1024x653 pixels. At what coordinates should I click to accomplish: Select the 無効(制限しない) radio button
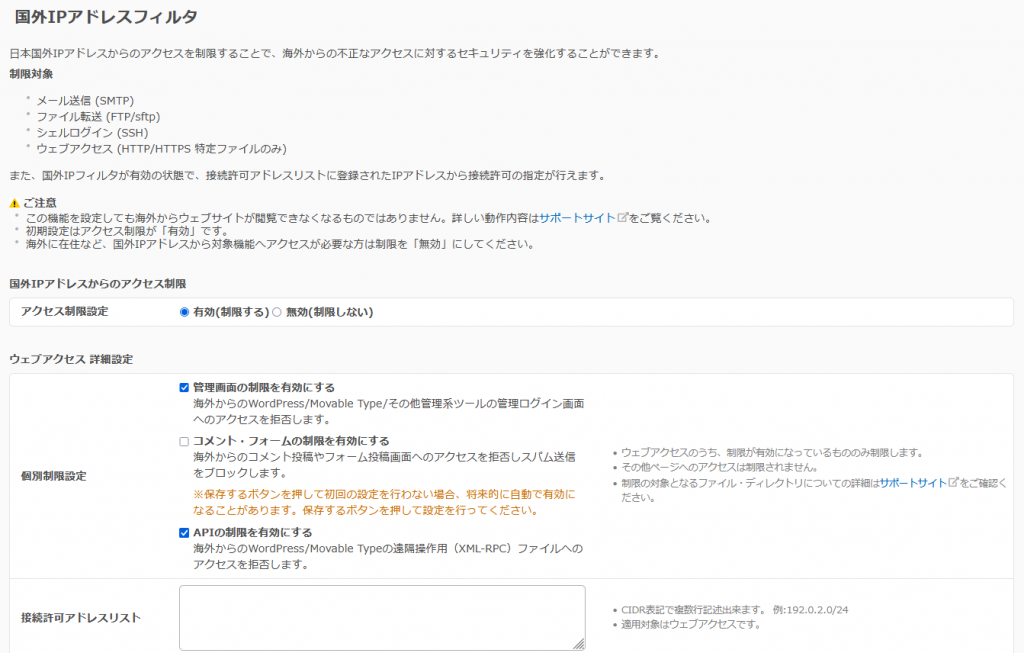click(277, 312)
